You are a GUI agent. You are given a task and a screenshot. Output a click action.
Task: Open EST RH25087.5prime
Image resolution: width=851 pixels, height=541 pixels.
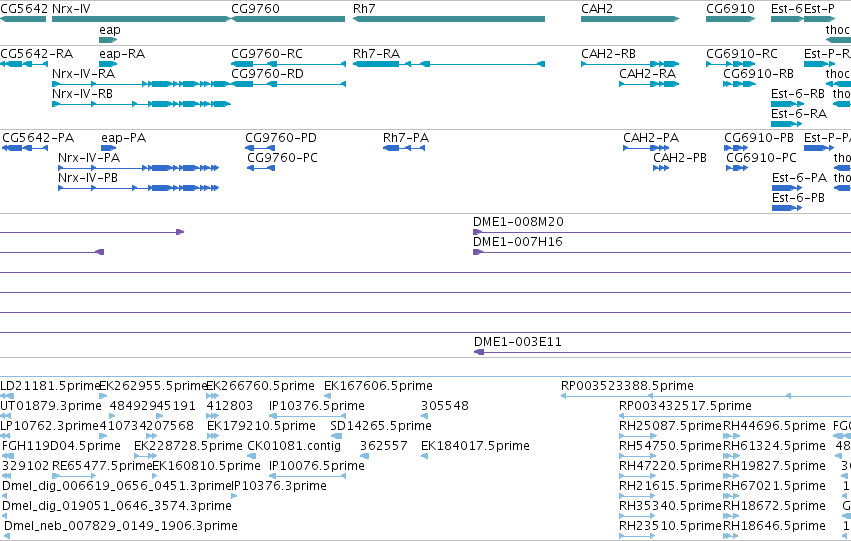click(x=670, y=426)
